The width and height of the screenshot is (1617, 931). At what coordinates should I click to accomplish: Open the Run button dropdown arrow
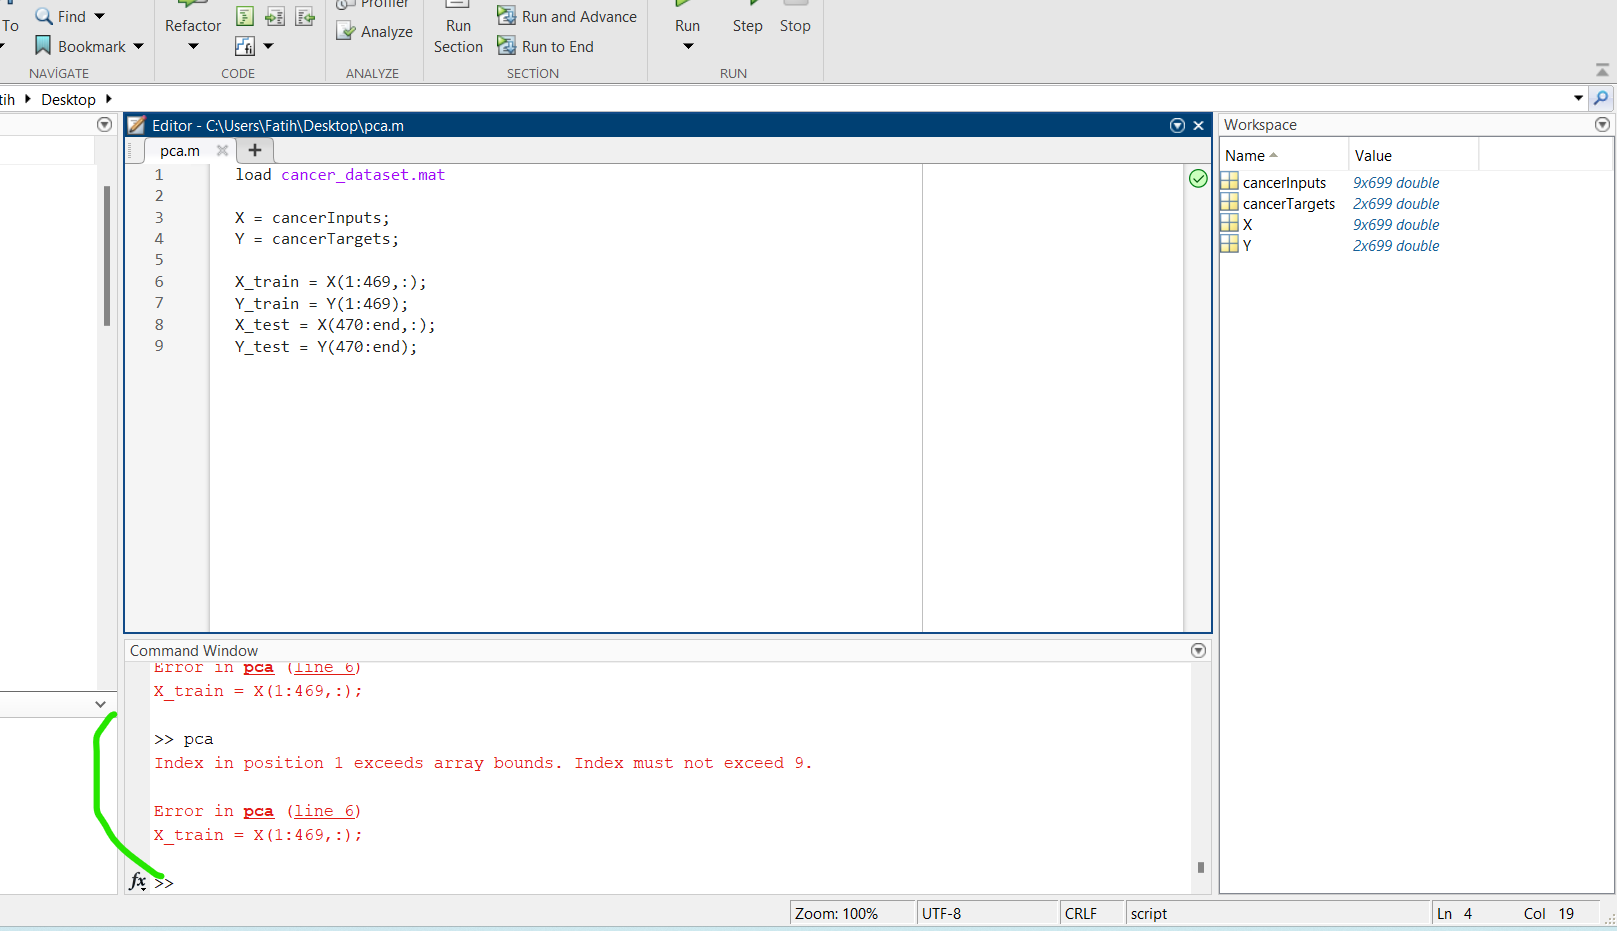(x=688, y=47)
